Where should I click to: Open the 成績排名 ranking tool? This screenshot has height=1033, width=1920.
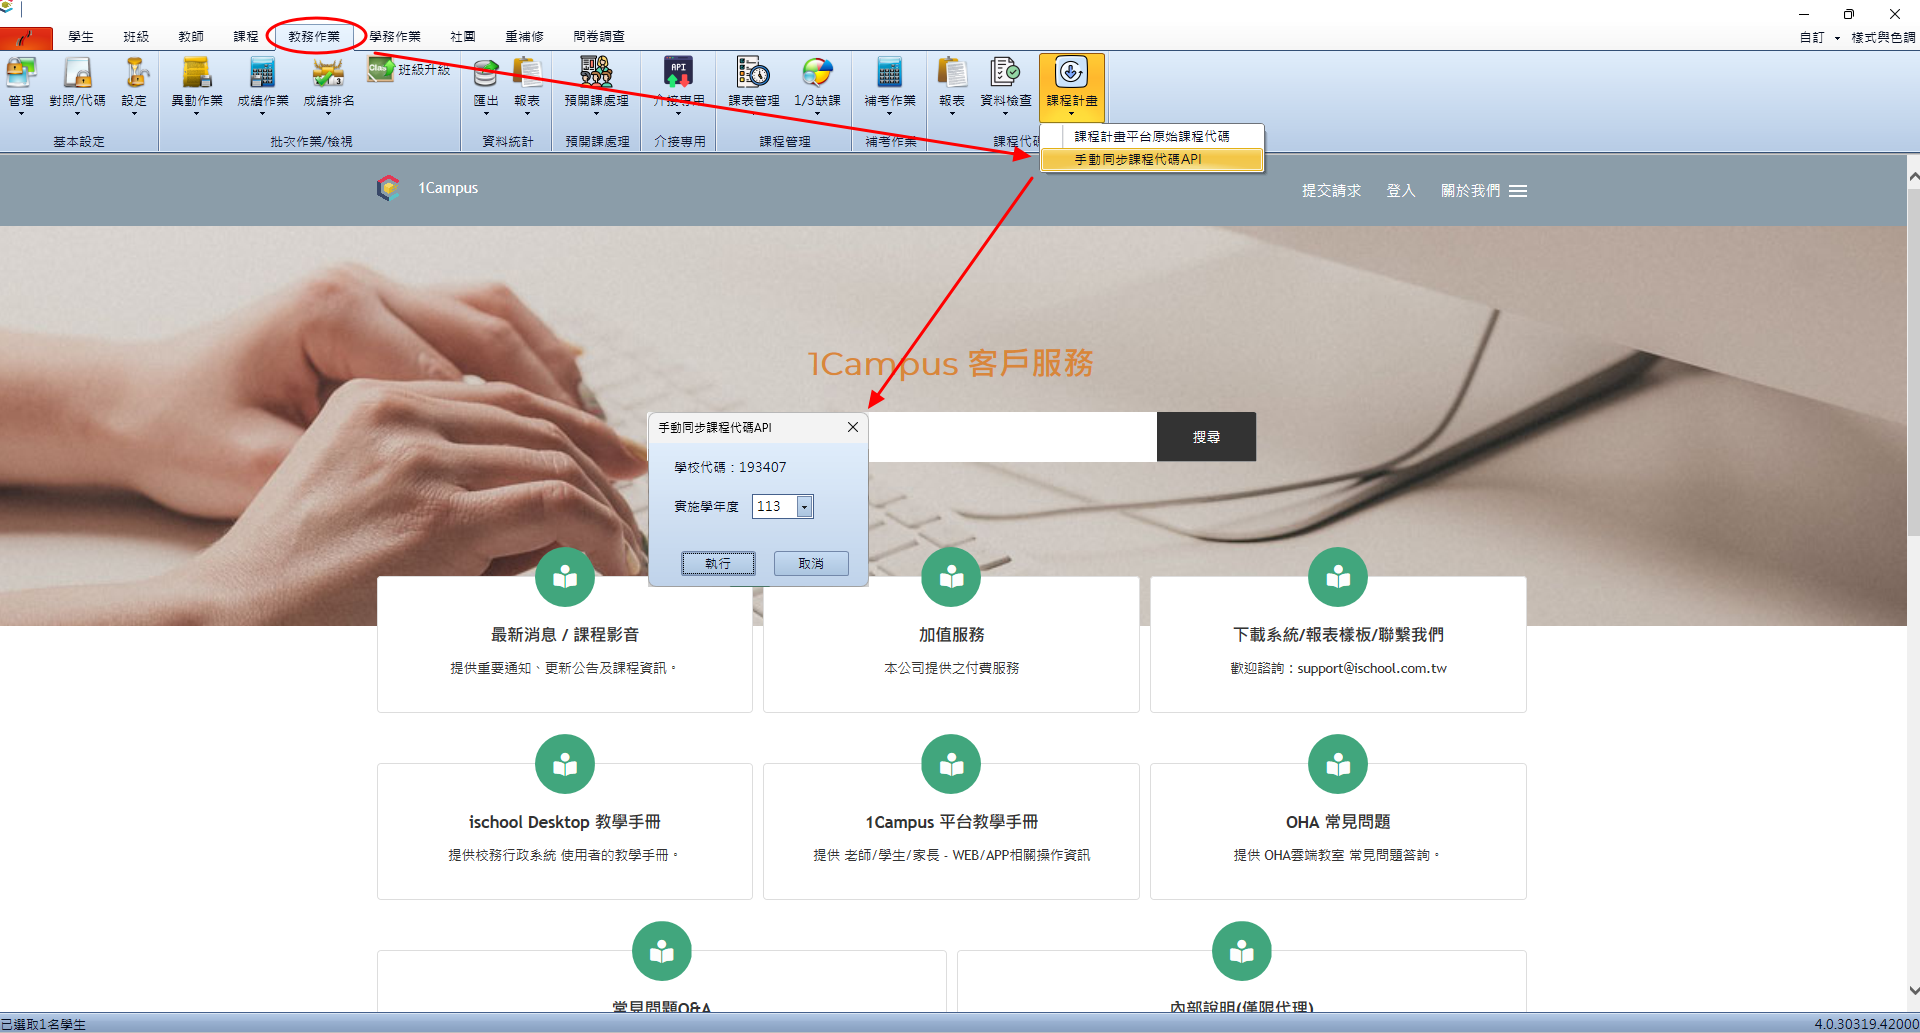[328, 84]
